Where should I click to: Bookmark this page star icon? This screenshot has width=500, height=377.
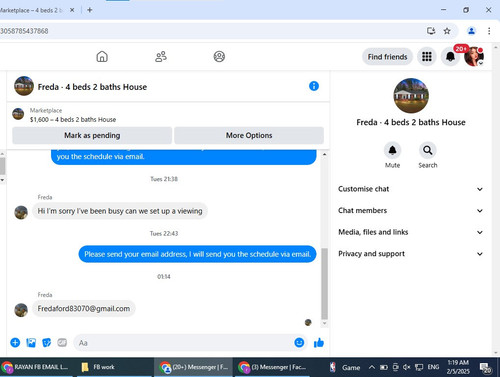pyautogui.click(x=447, y=31)
